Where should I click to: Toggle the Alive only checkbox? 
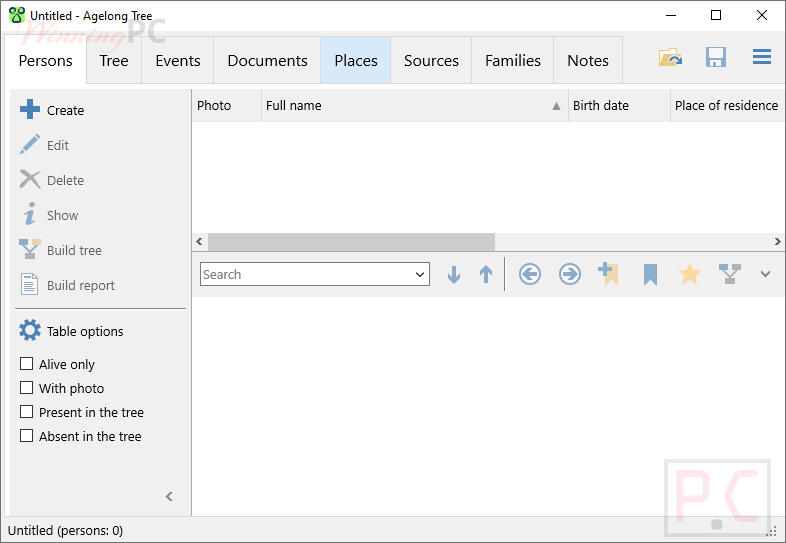pyautogui.click(x=27, y=364)
